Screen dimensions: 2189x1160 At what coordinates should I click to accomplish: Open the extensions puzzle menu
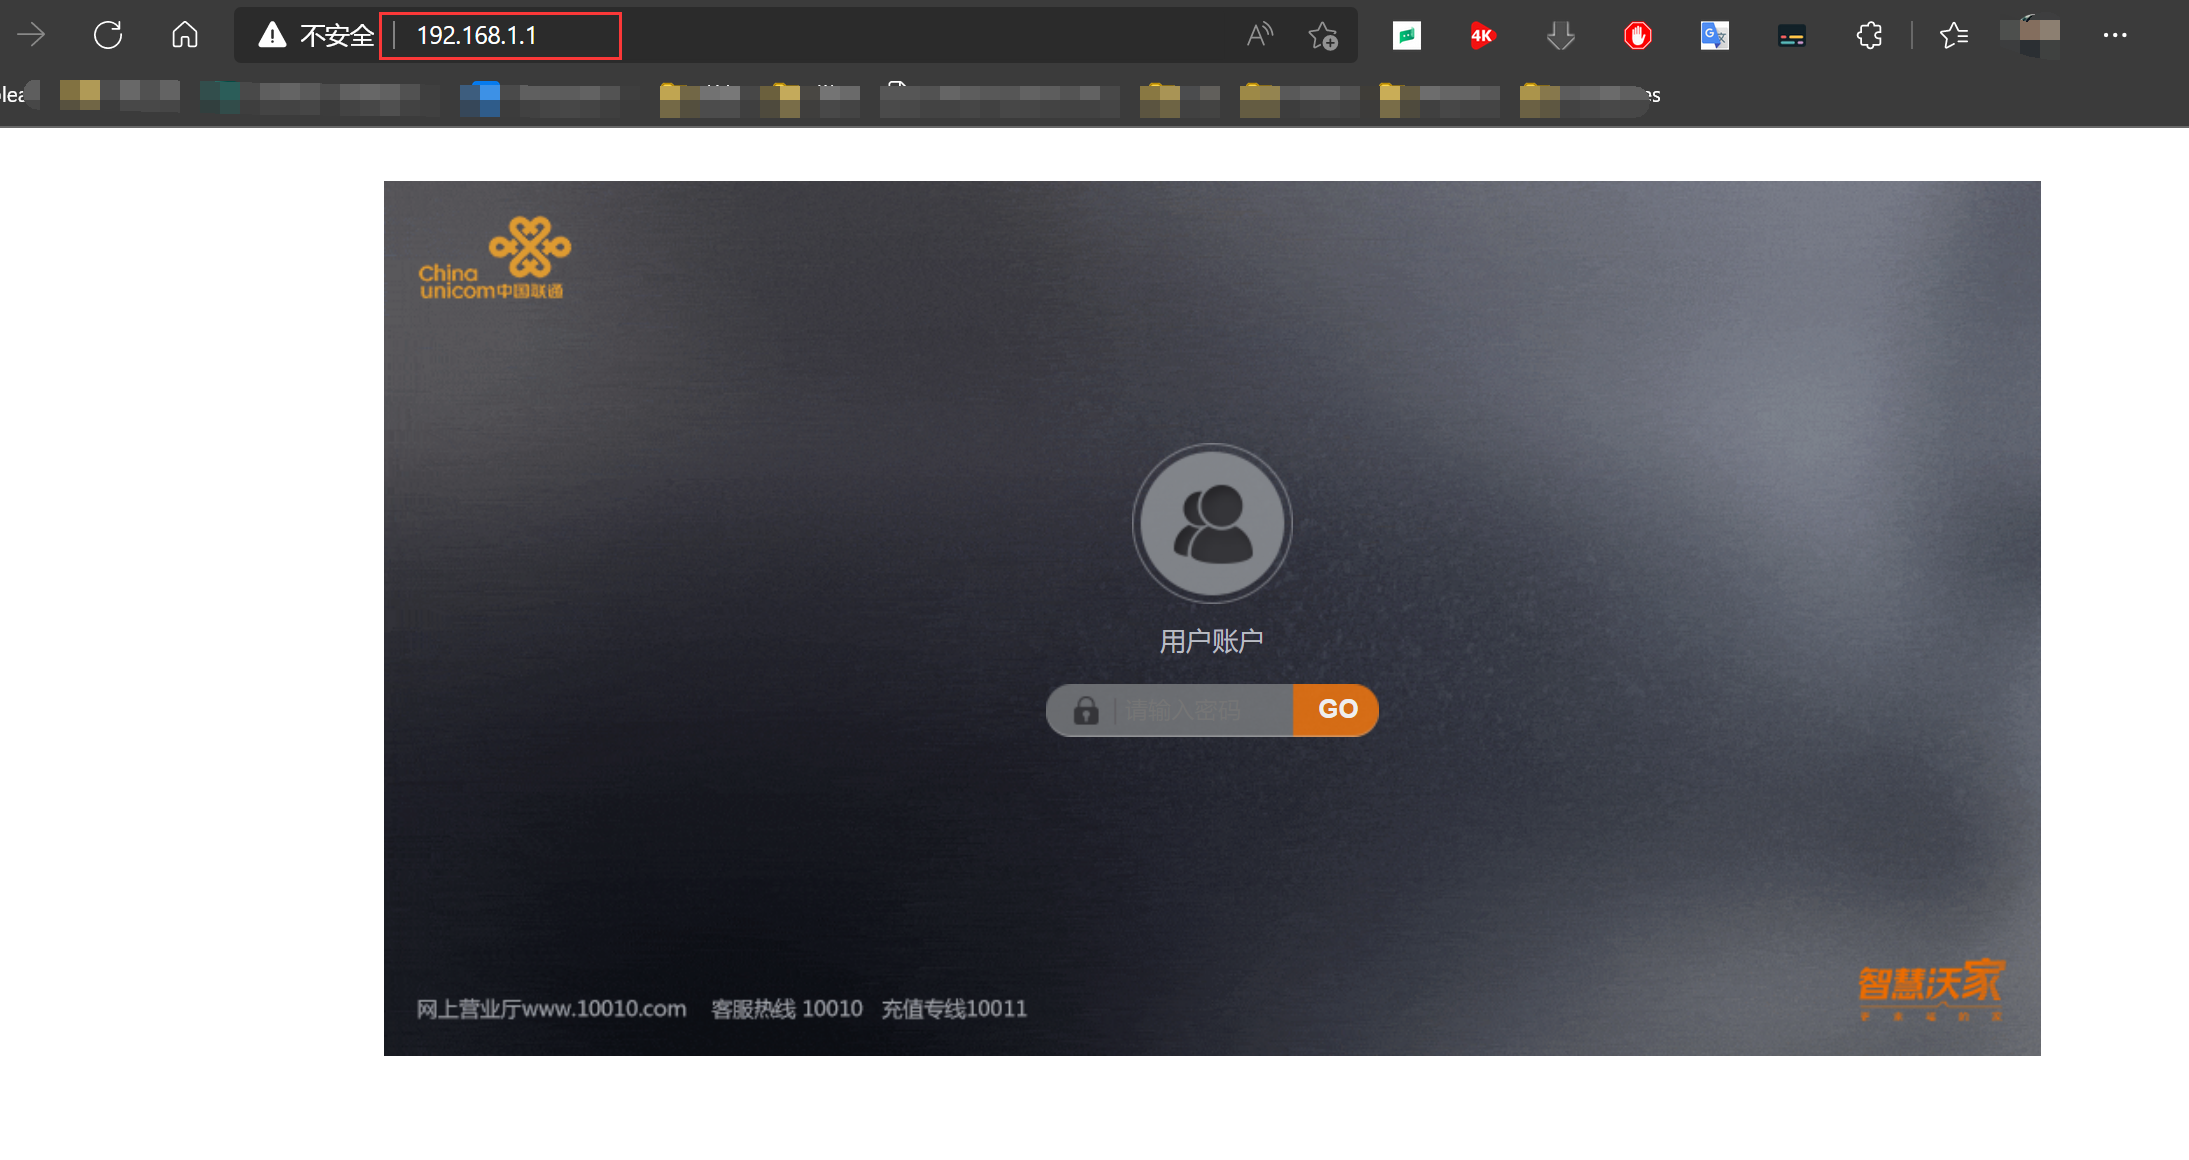(x=1868, y=36)
